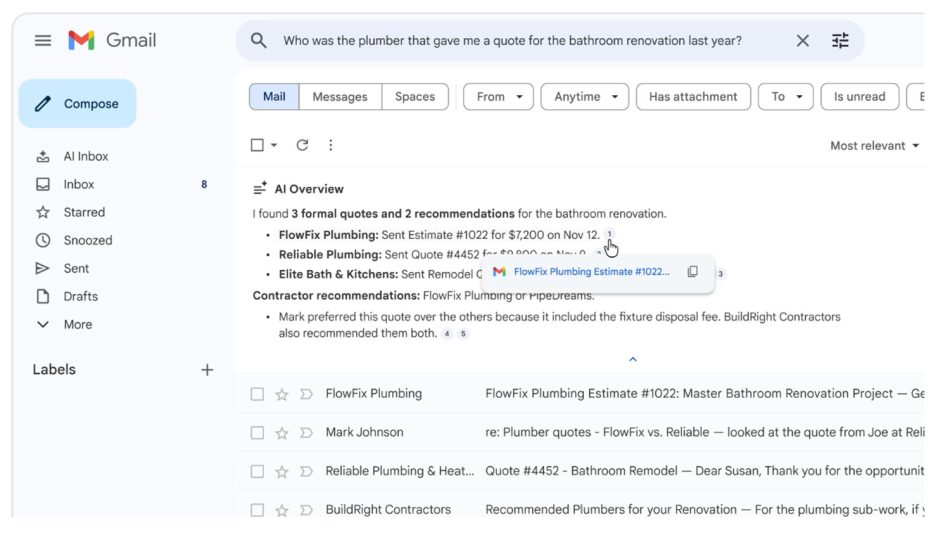Open Sent mail folder
The image size is (950, 535).
pos(76,268)
